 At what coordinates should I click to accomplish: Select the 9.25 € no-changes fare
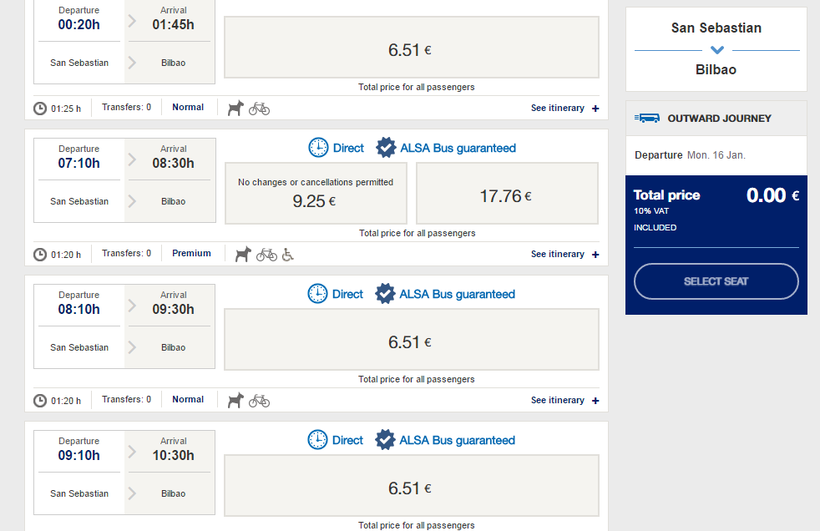(x=315, y=192)
